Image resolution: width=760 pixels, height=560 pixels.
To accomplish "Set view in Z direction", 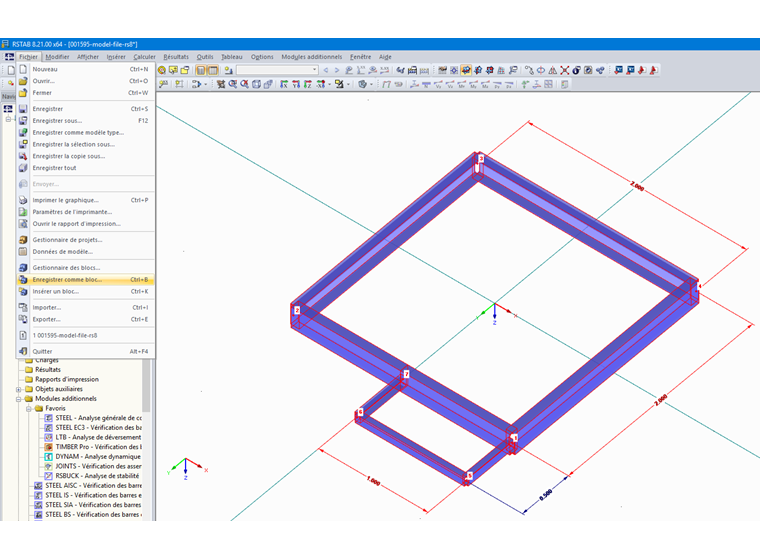I will pyautogui.click(x=308, y=84).
